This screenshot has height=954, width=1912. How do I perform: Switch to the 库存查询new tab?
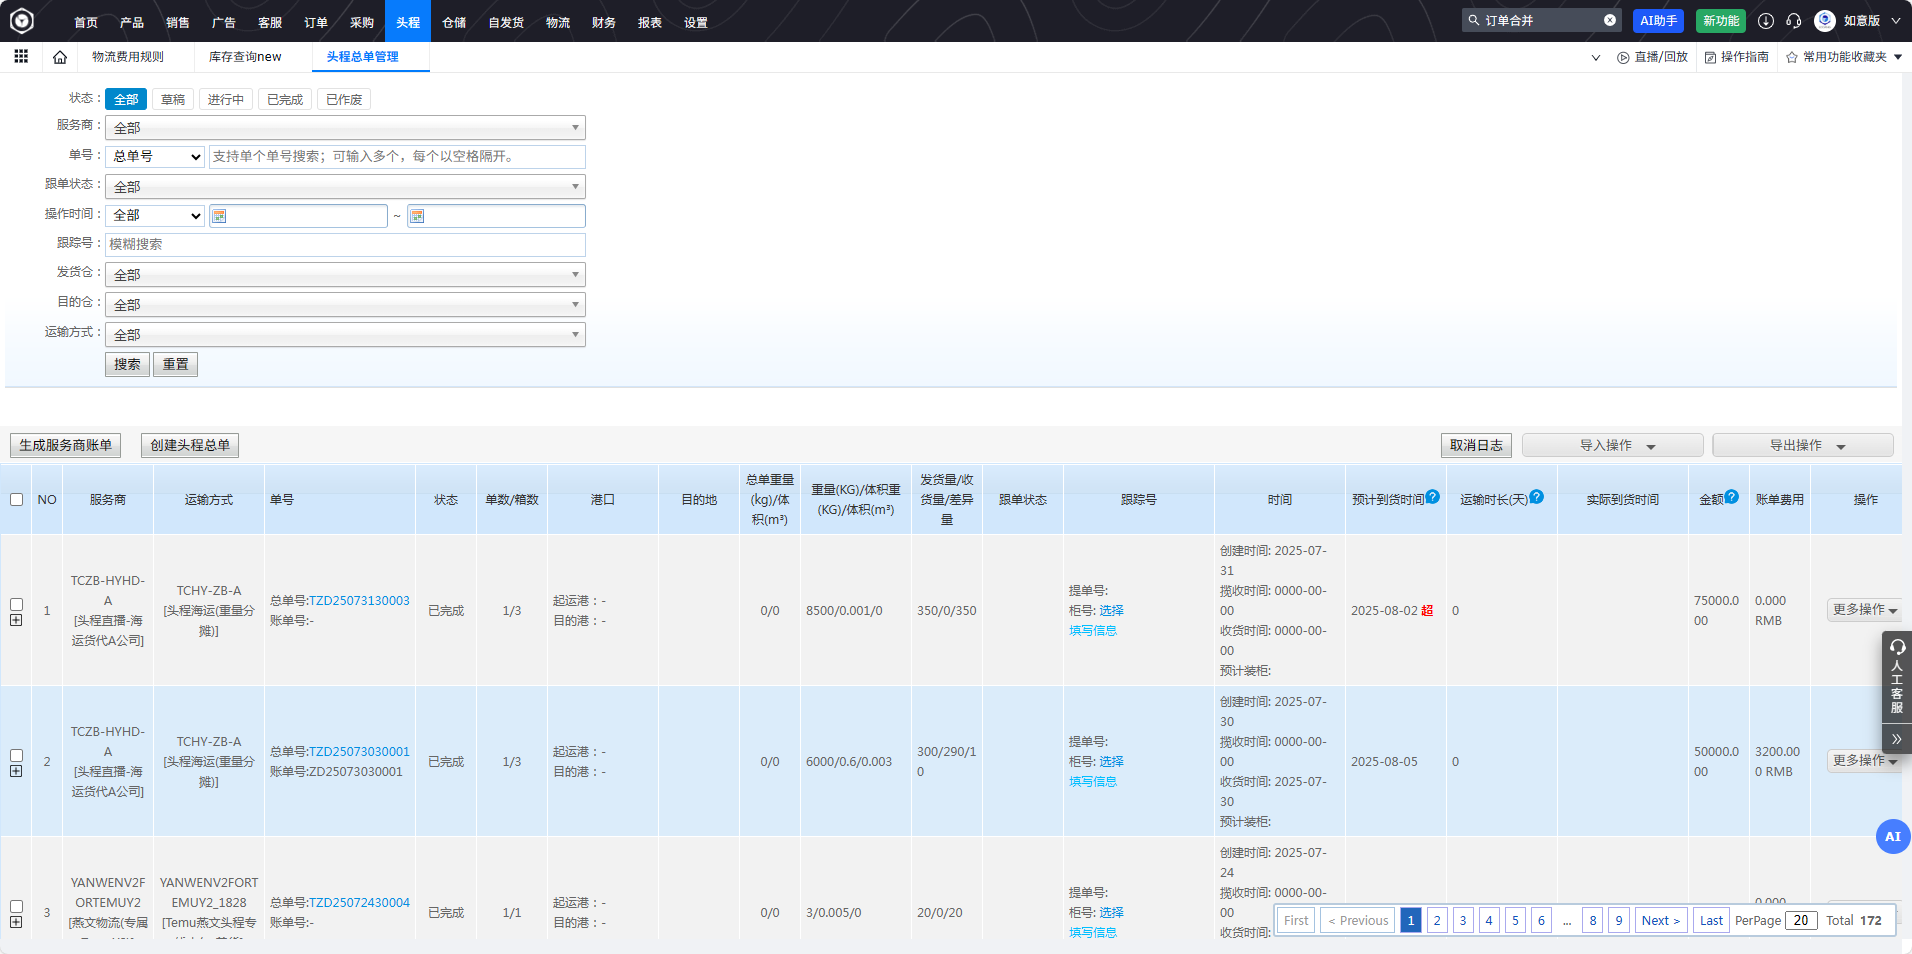point(245,57)
